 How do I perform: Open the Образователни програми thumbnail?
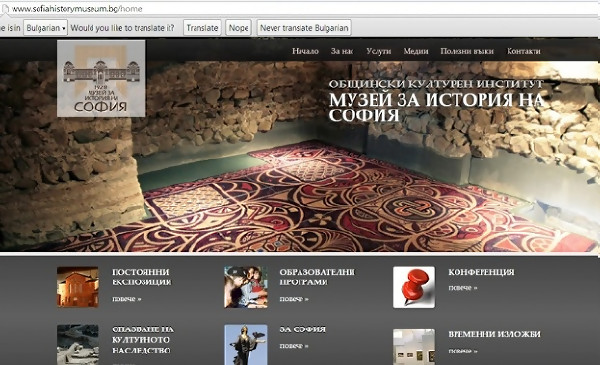(246, 287)
